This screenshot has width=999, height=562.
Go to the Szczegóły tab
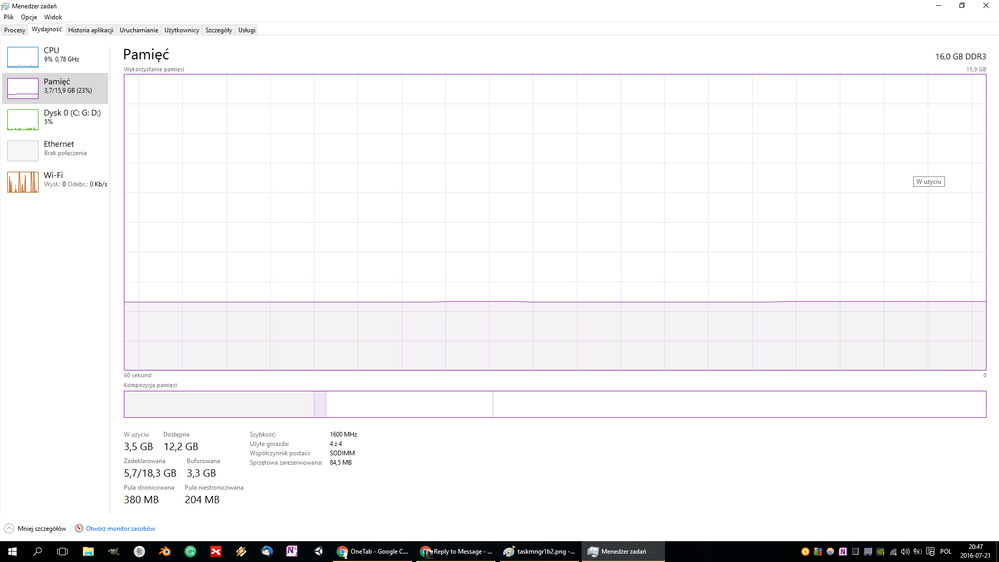click(x=218, y=30)
